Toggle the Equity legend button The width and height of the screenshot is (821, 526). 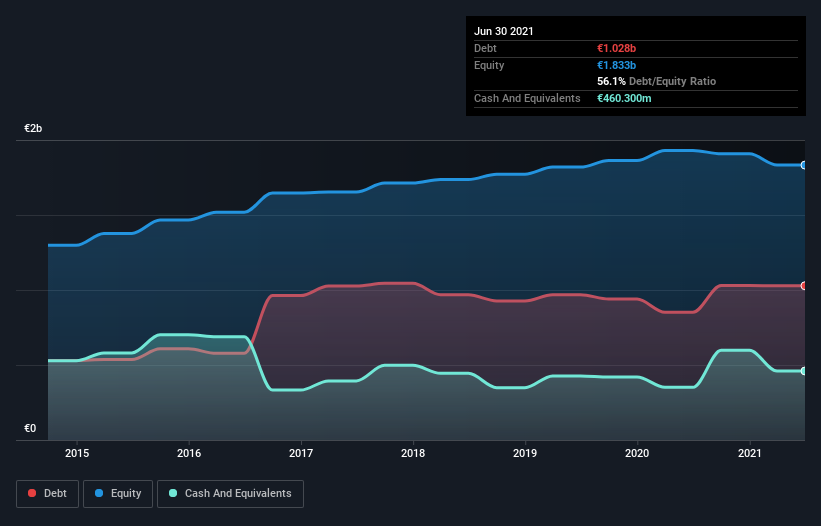tap(118, 494)
